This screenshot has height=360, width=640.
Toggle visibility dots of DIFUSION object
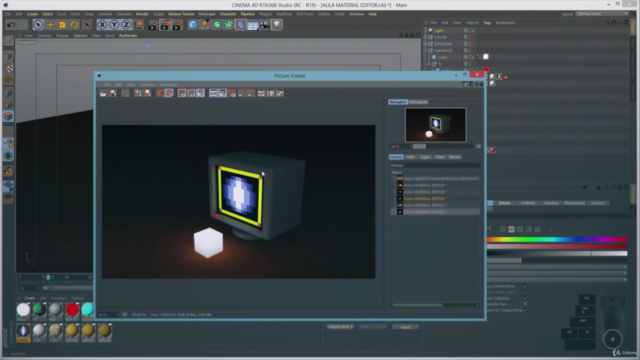click(470, 44)
